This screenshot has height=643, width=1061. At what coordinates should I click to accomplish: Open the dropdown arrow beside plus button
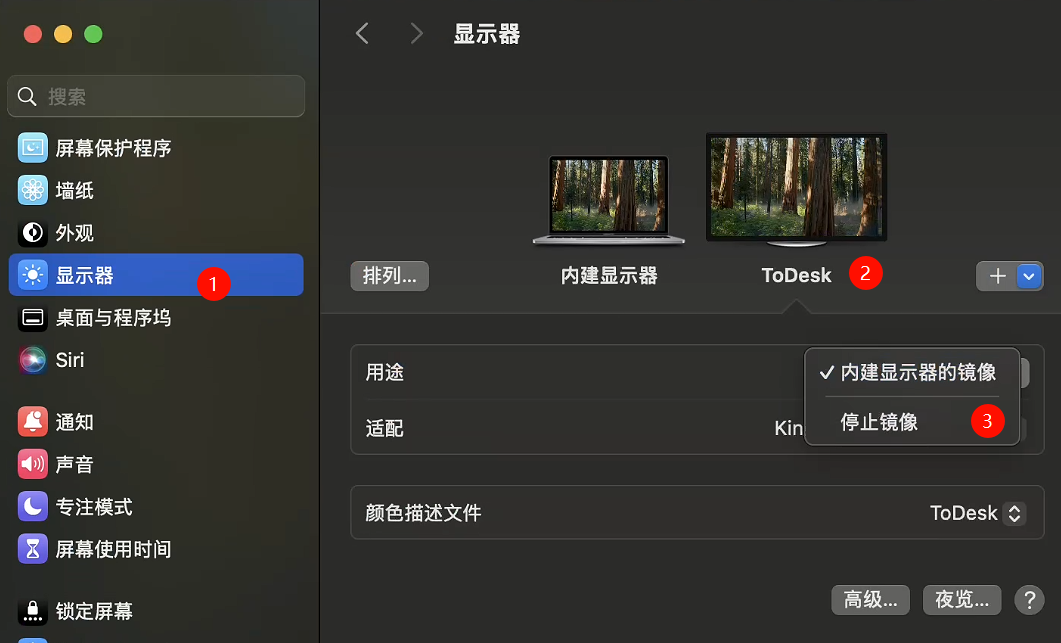pyautogui.click(x=1030, y=276)
